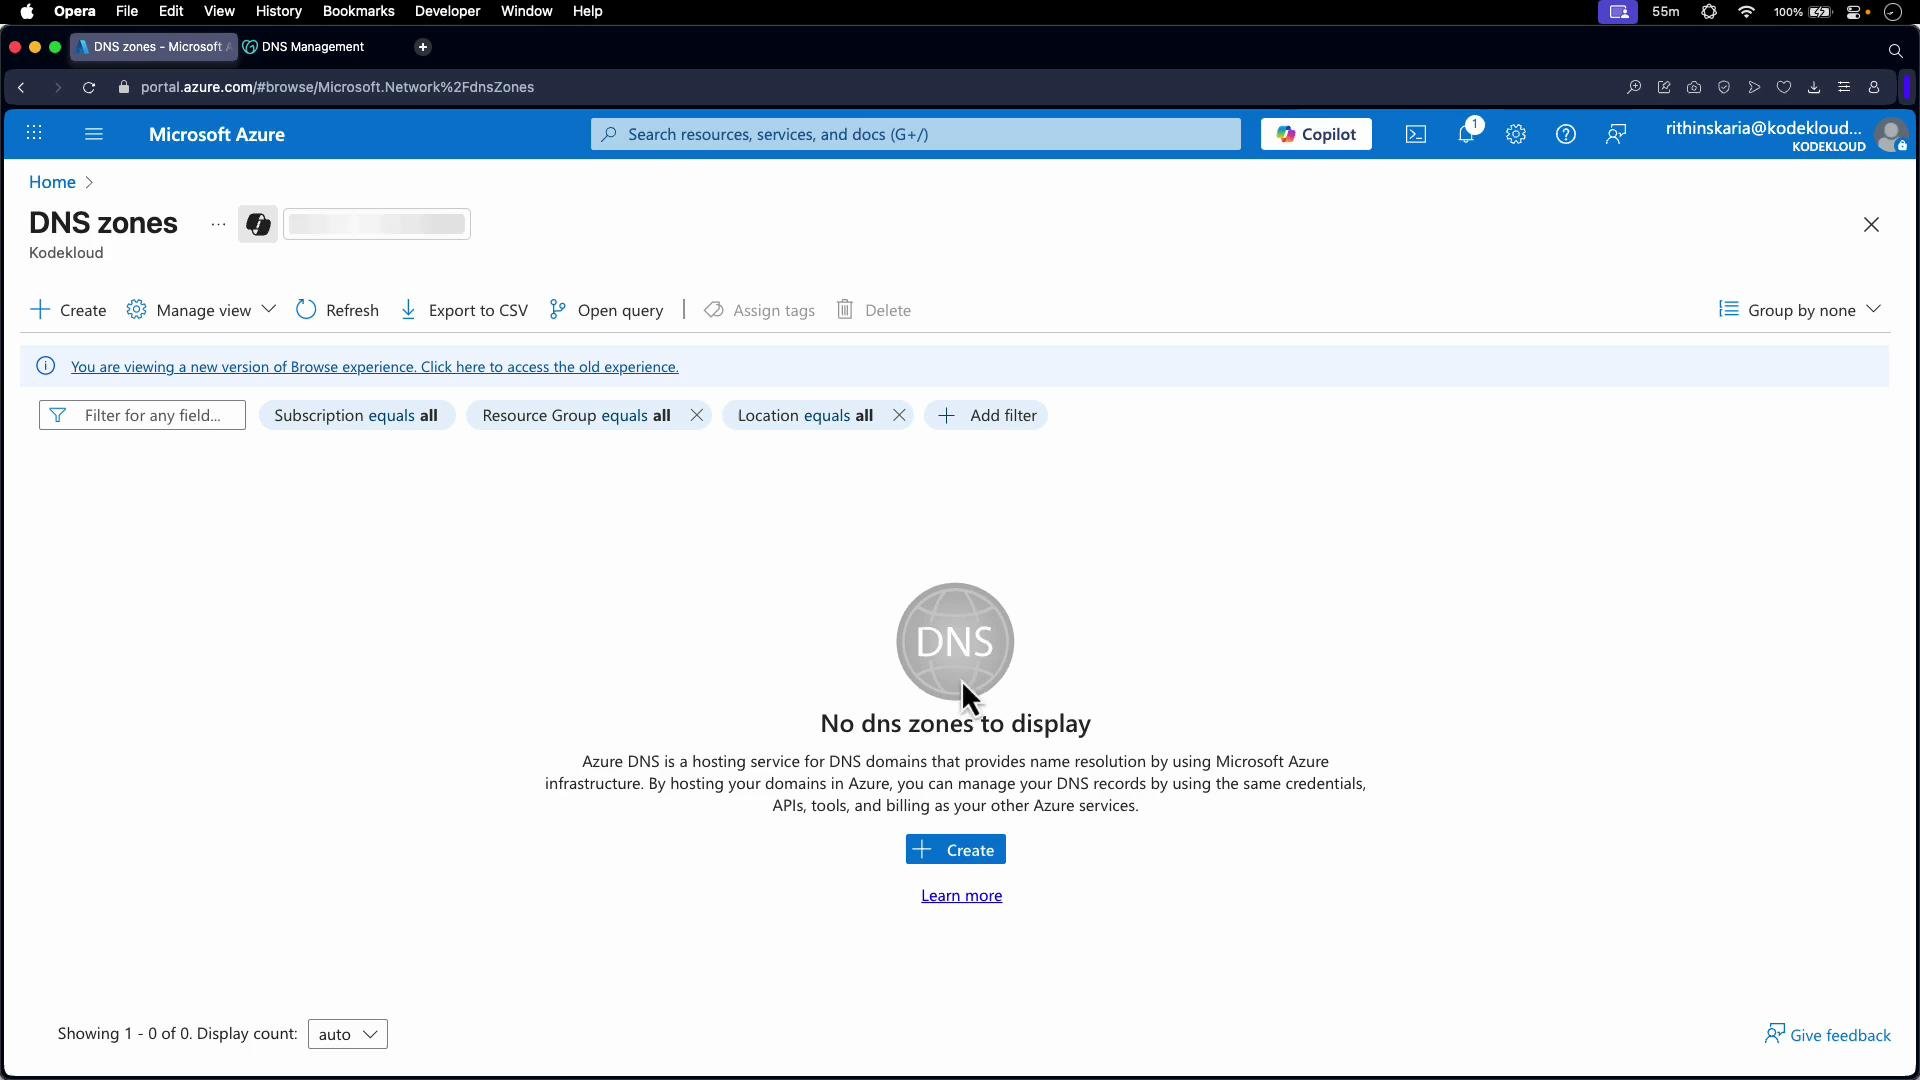Viewport: 1920px width, 1080px height.
Task: Open portal settings gear
Action: tap(1516, 134)
